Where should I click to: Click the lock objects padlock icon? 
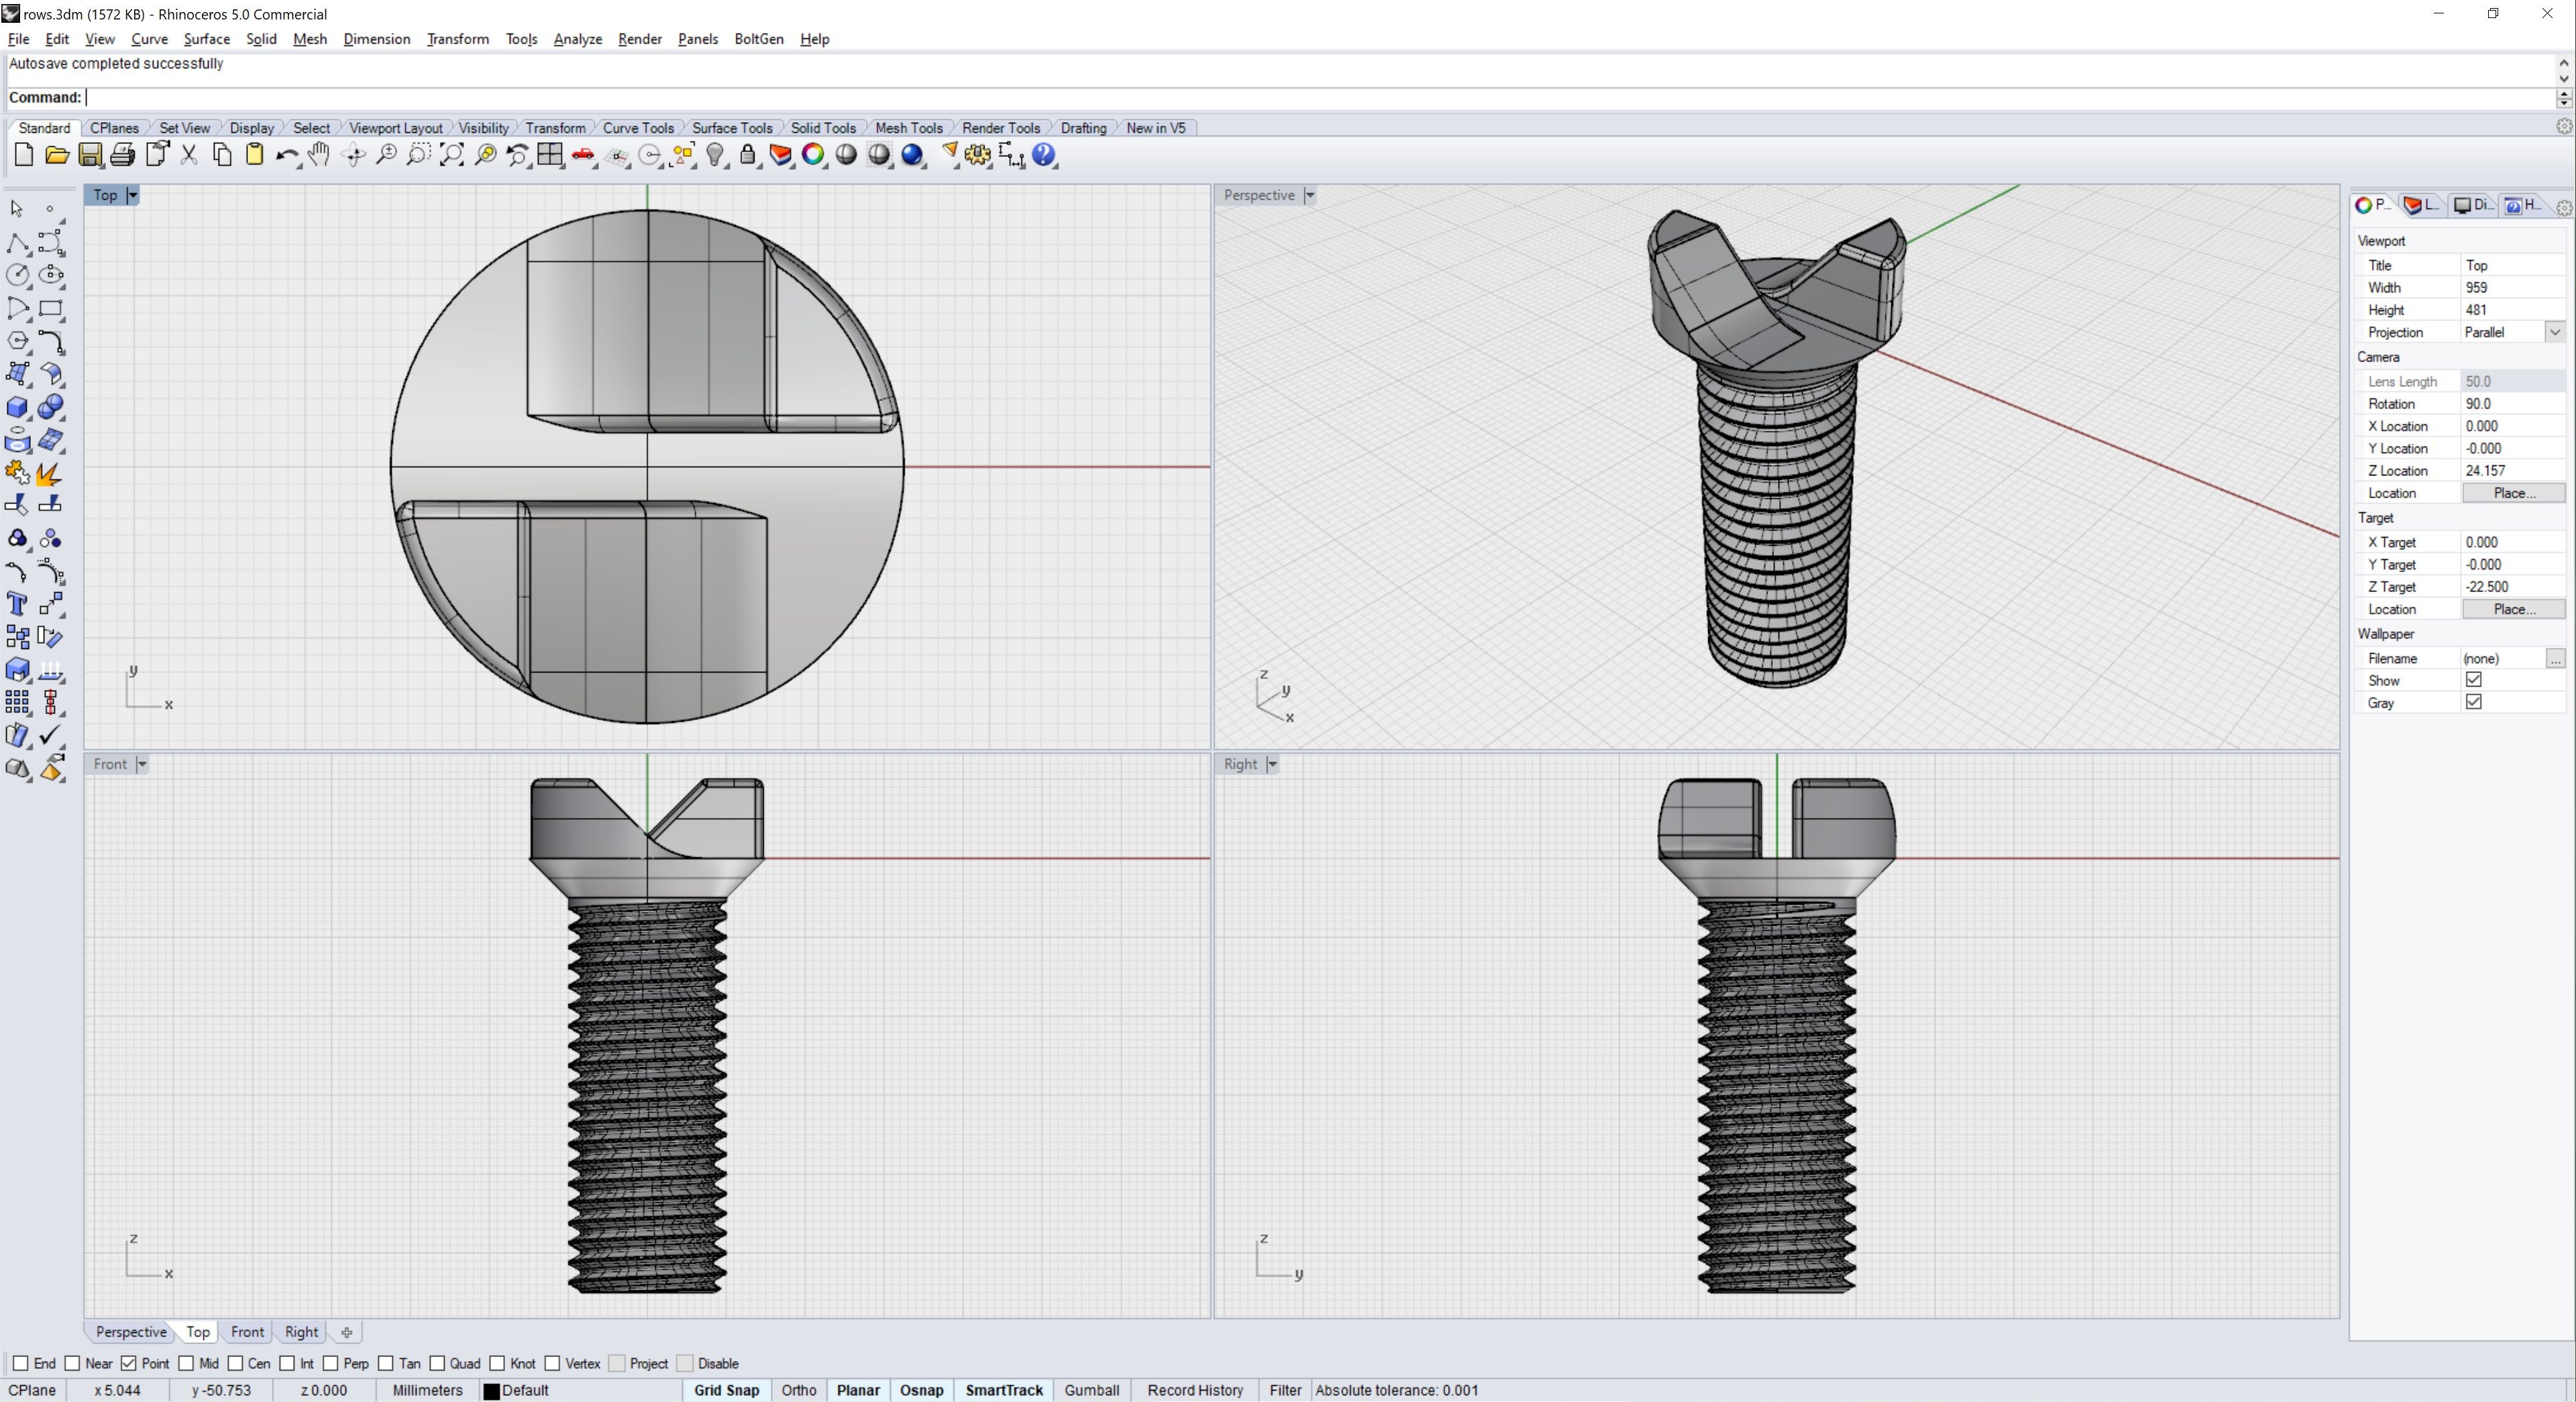[x=748, y=155]
